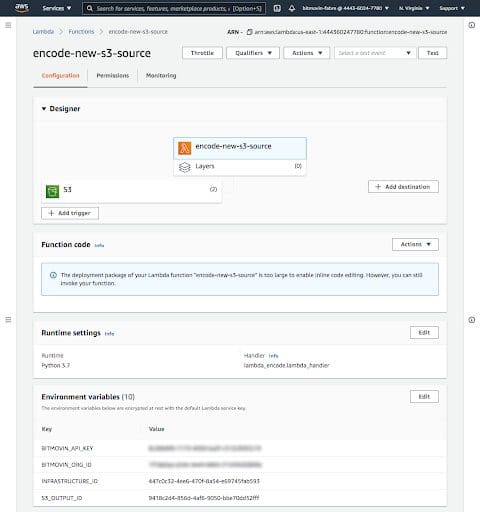Screen dimensions: 480x512
Task: Collapse the Designer section
Action: [44, 109]
